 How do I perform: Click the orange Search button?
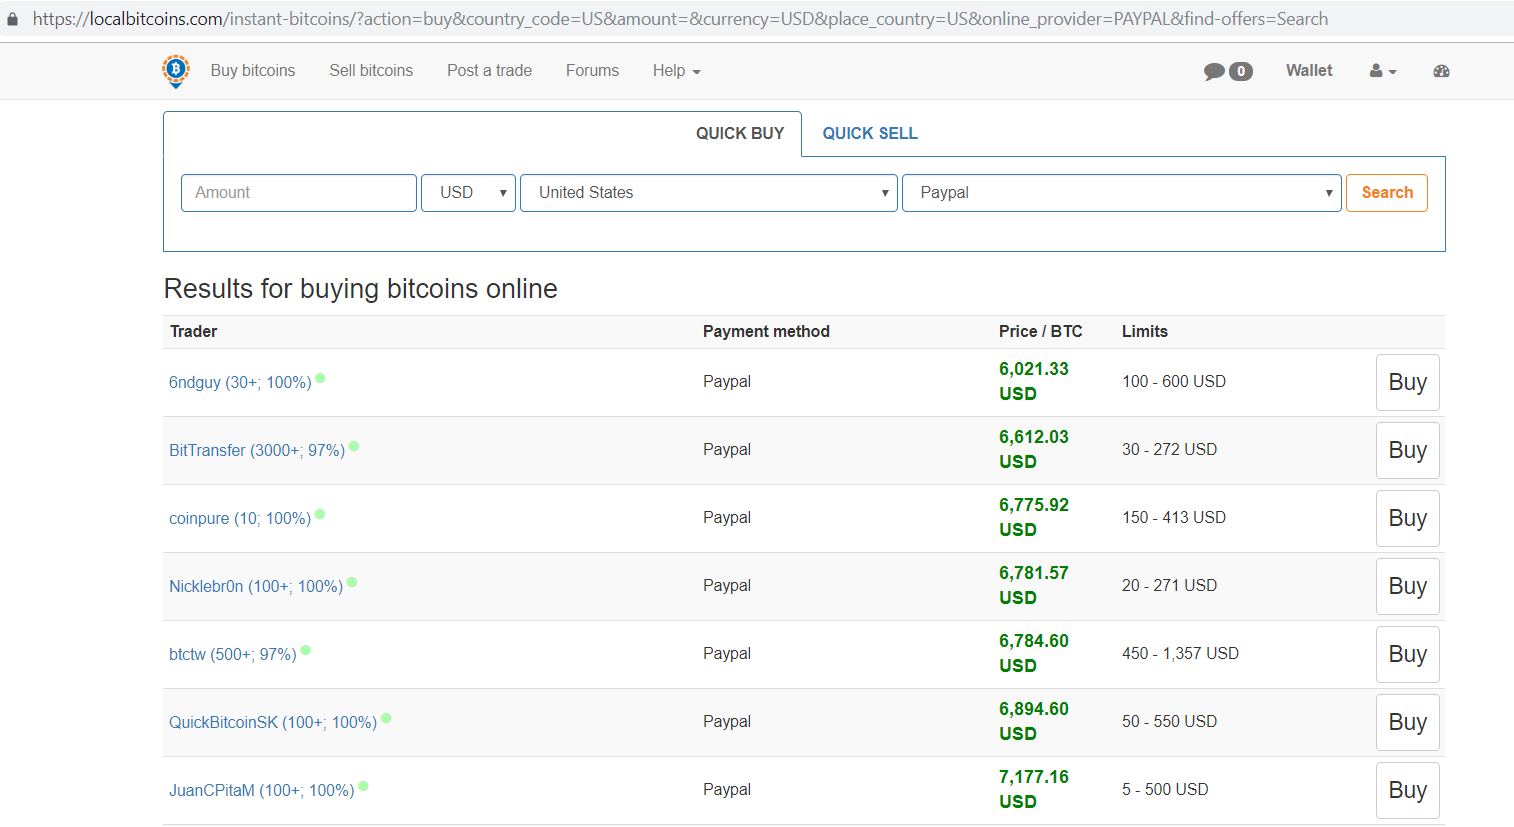click(x=1387, y=193)
